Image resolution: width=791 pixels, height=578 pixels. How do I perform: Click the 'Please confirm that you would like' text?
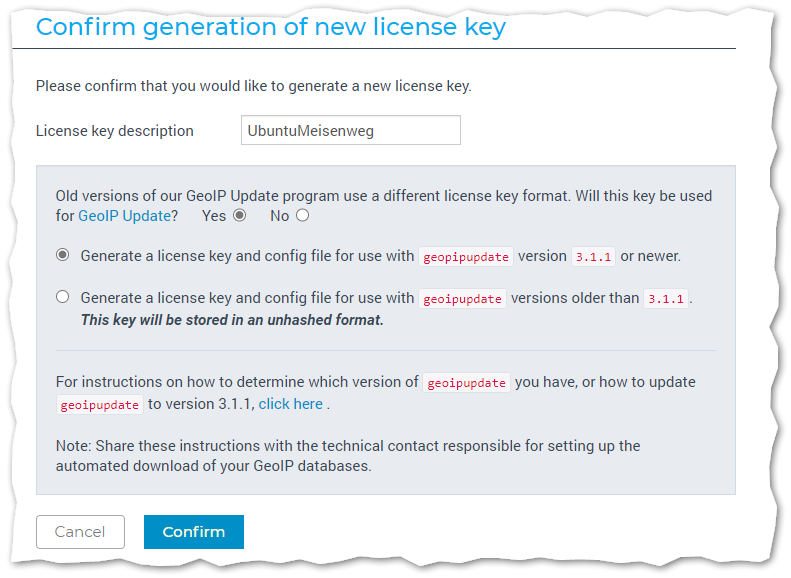pyautogui.click(x=253, y=86)
